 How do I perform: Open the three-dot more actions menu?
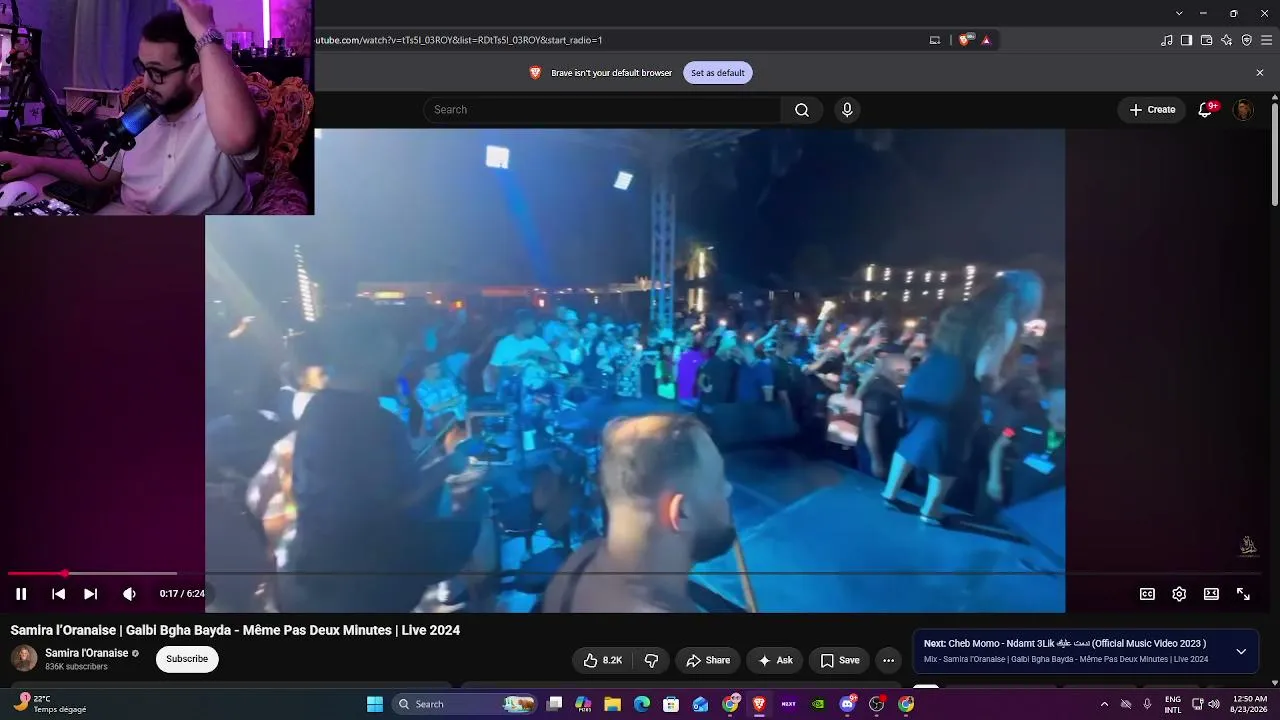tap(888, 660)
